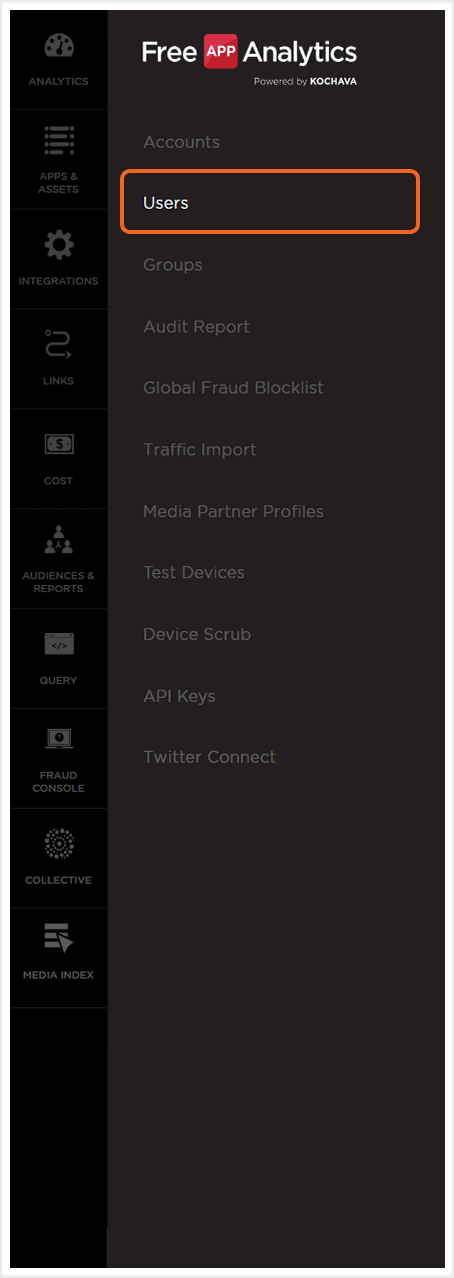This screenshot has width=454, height=1278.
Task: Open the Analytics gauge icon
Action: (58, 47)
